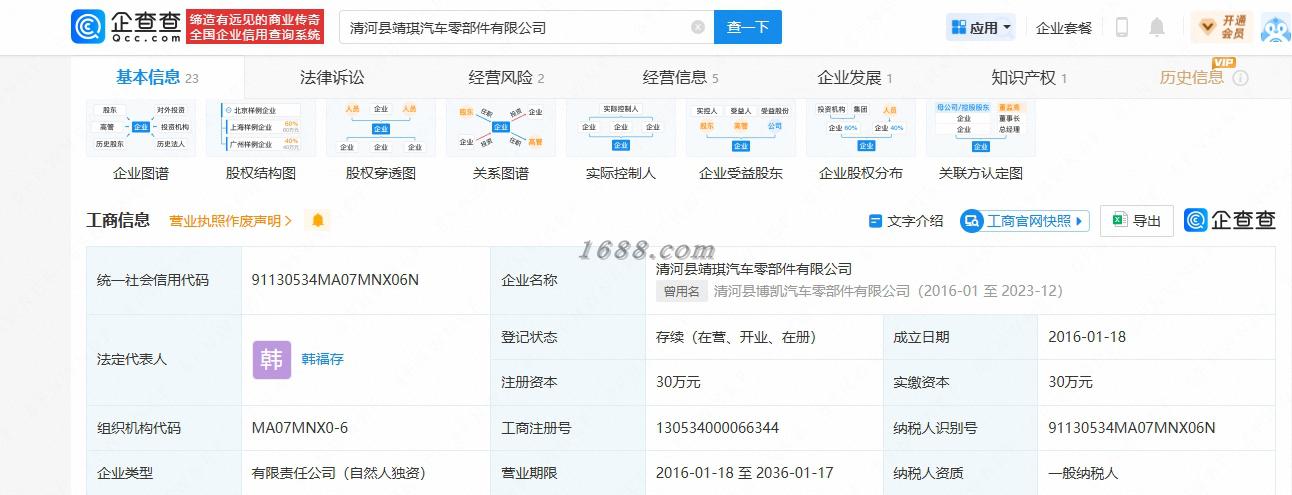The width and height of the screenshot is (1292, 495).
Task: Open the mobile phone app icon
Action: tap(1122, 28)
